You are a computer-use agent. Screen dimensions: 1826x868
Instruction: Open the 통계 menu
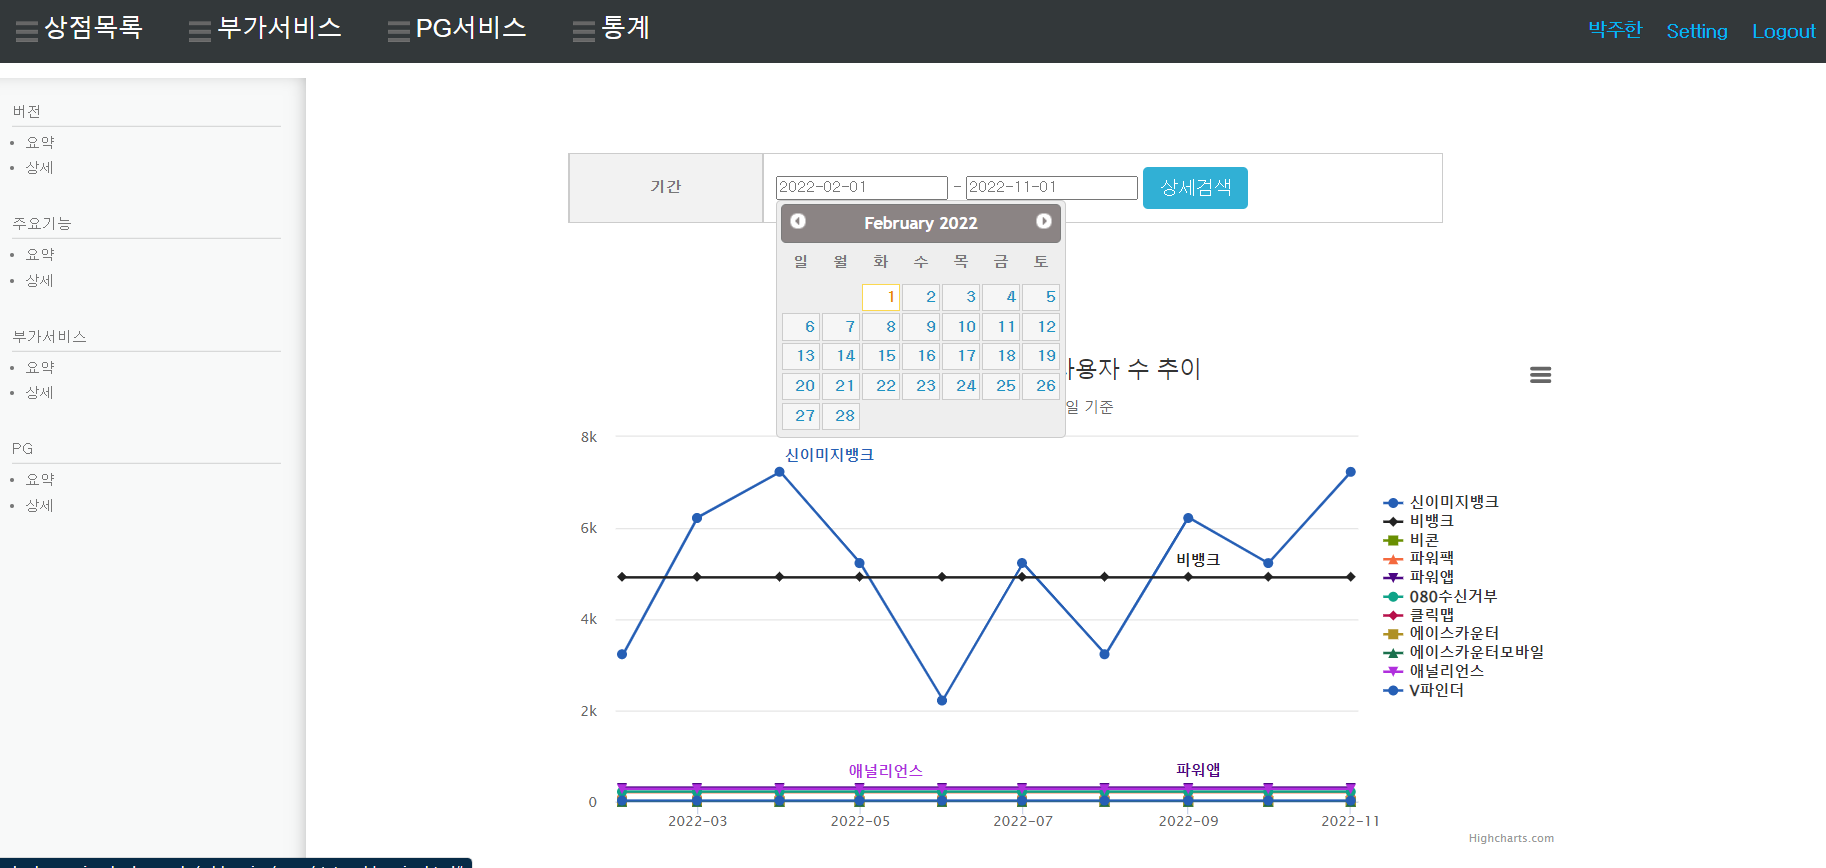click(x=611, y=28)
